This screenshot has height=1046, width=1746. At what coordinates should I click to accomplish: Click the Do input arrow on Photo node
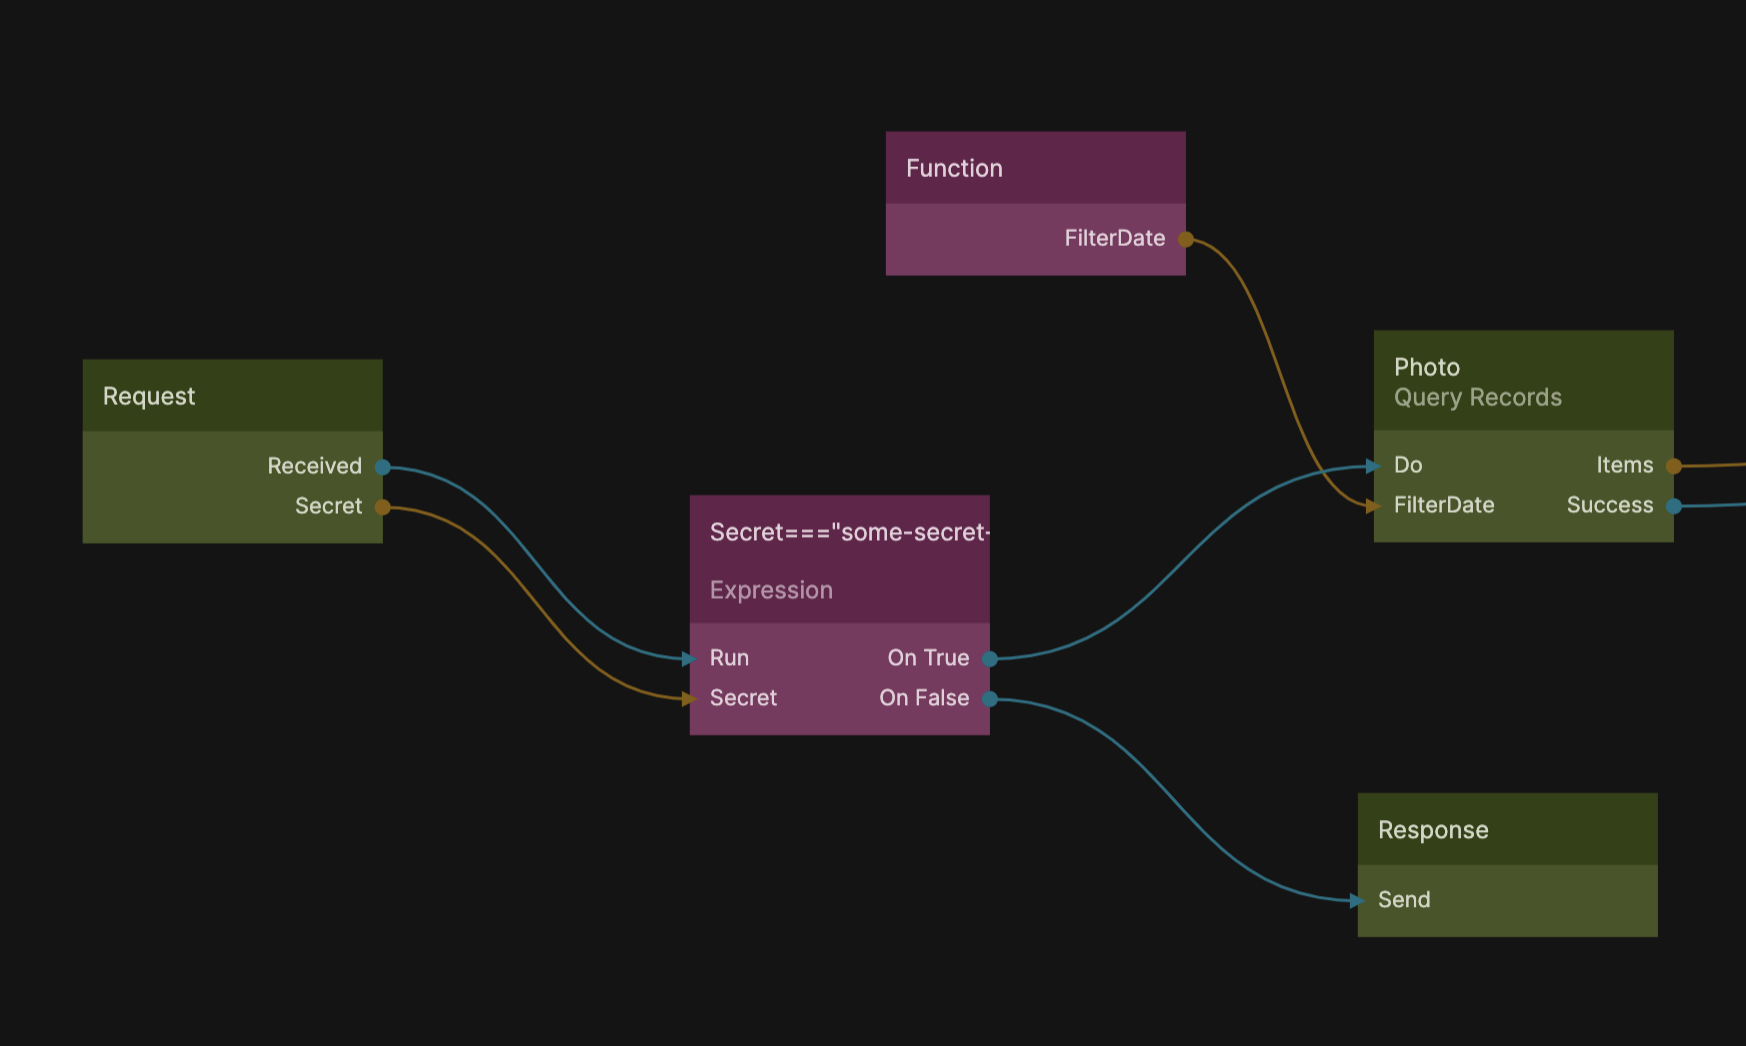coord(1374,466)
